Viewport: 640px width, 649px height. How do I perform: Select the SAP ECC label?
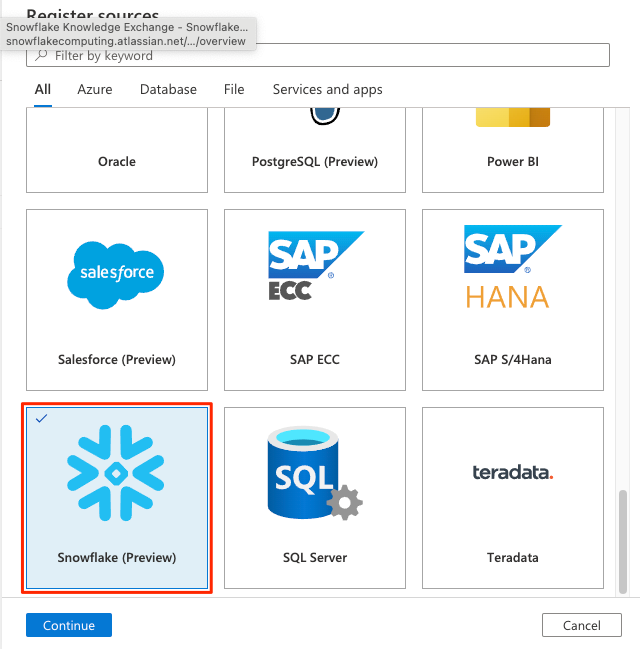(x=315, y=360)
